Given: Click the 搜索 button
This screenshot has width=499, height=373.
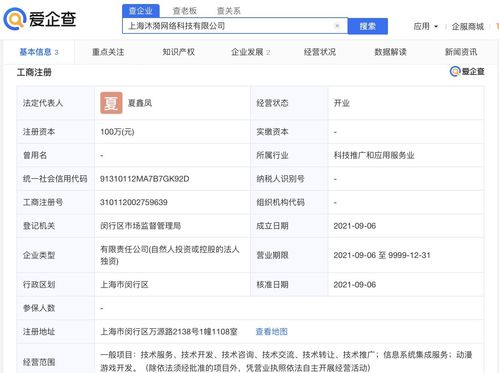Looking at the screenshot, I should tap(368, 26).
